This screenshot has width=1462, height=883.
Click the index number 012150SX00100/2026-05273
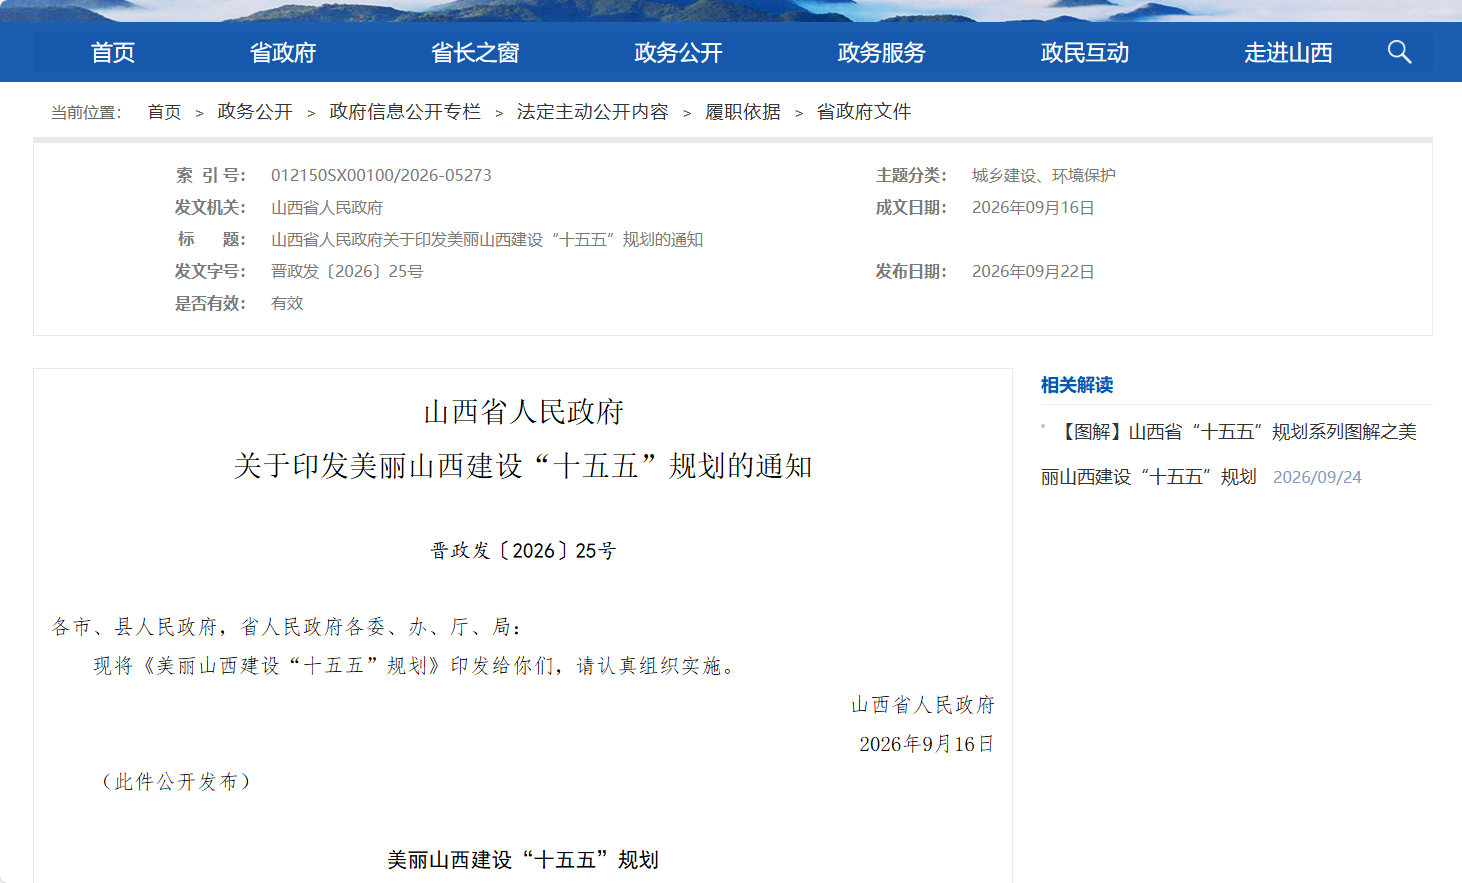pyautogui.click(x=381, y=175)
